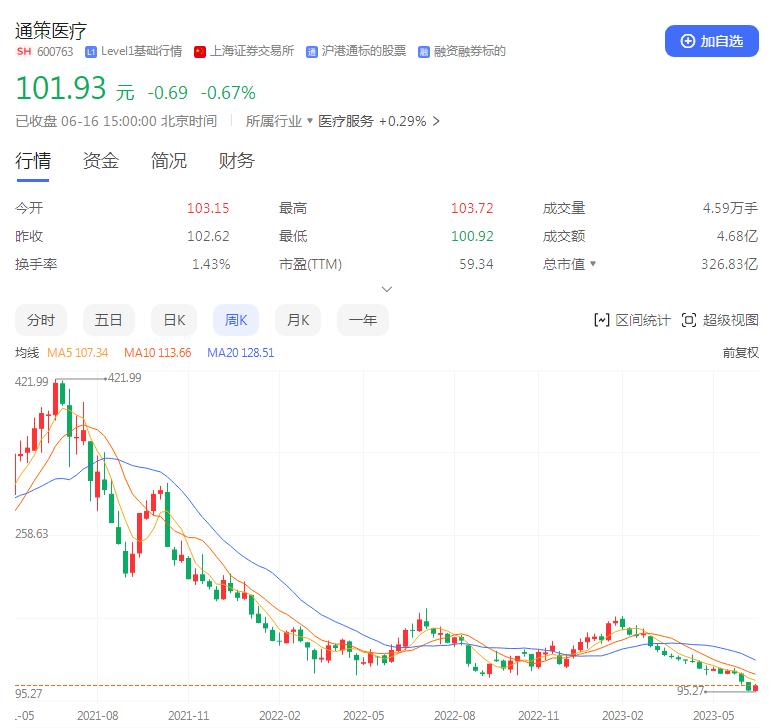Screen dimensions: 776x728
Task: Open the 超级视图 super view icon
Action: click(689, 320)
